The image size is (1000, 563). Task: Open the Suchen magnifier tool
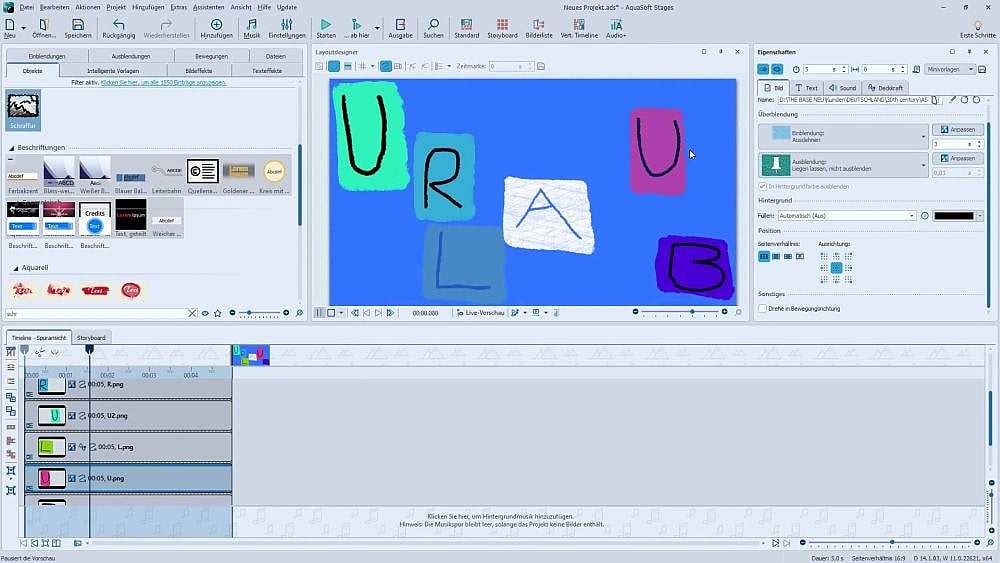pyautogui.click(x=433, y=24)
